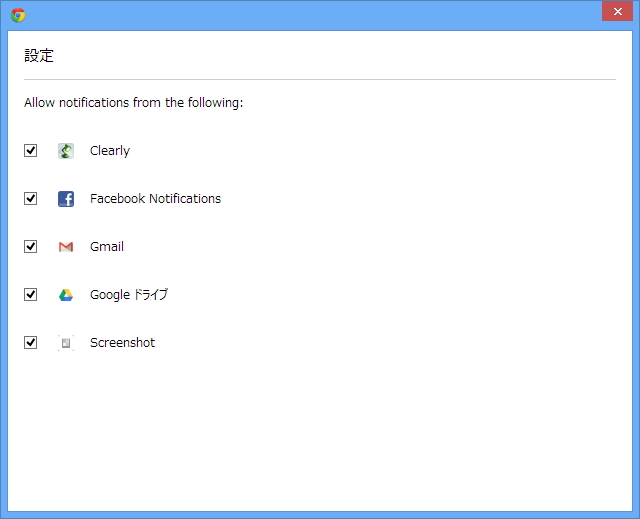Disable Gmail notifications checkbox

[x=31, y=246]
